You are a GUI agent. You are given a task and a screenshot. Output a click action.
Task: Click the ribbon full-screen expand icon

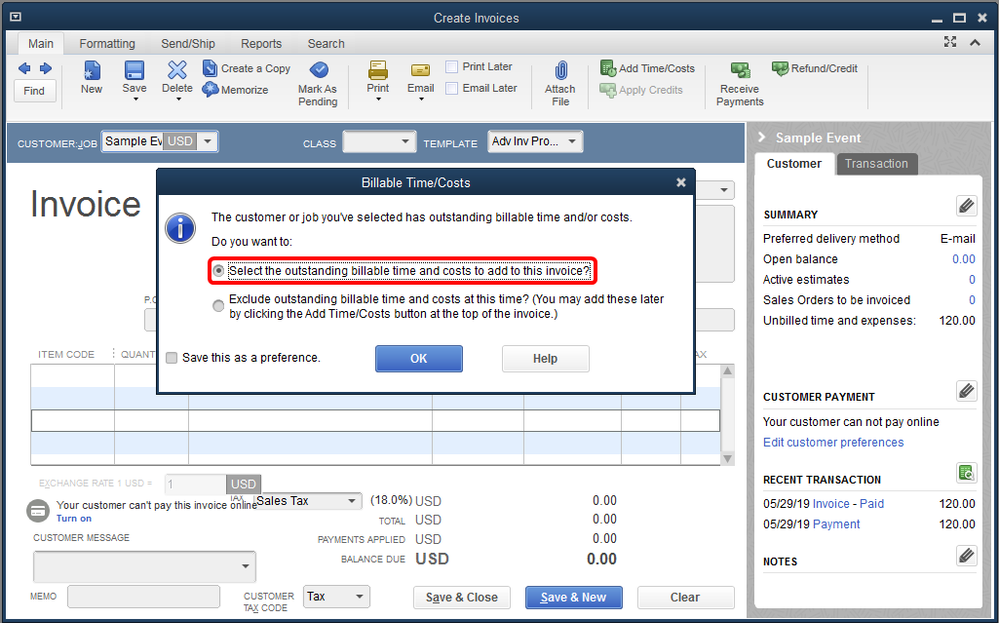click(951, 42)
